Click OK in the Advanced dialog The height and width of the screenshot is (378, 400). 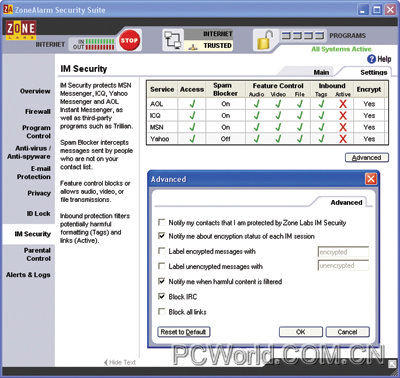pyautogui.click(x=301, y=332)
